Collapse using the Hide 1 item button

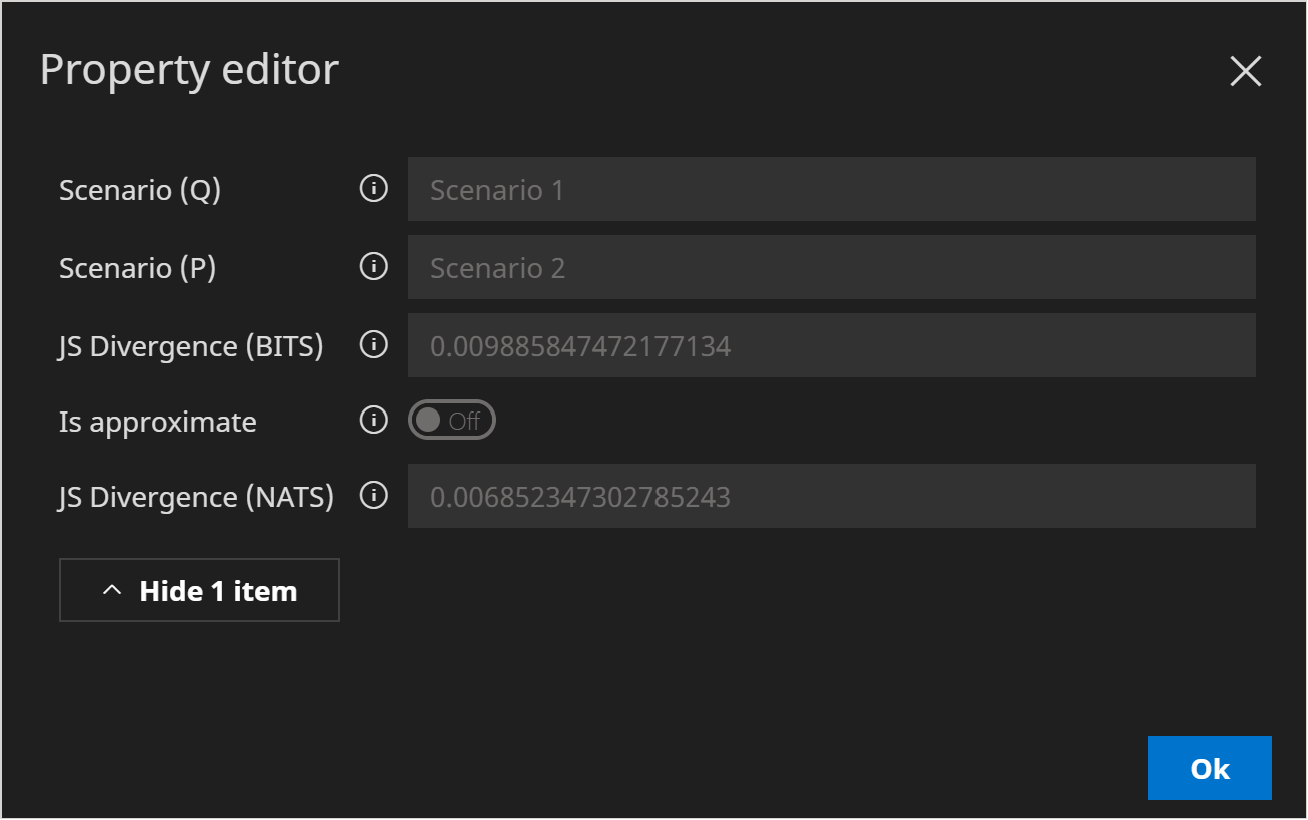click(199, 590)
